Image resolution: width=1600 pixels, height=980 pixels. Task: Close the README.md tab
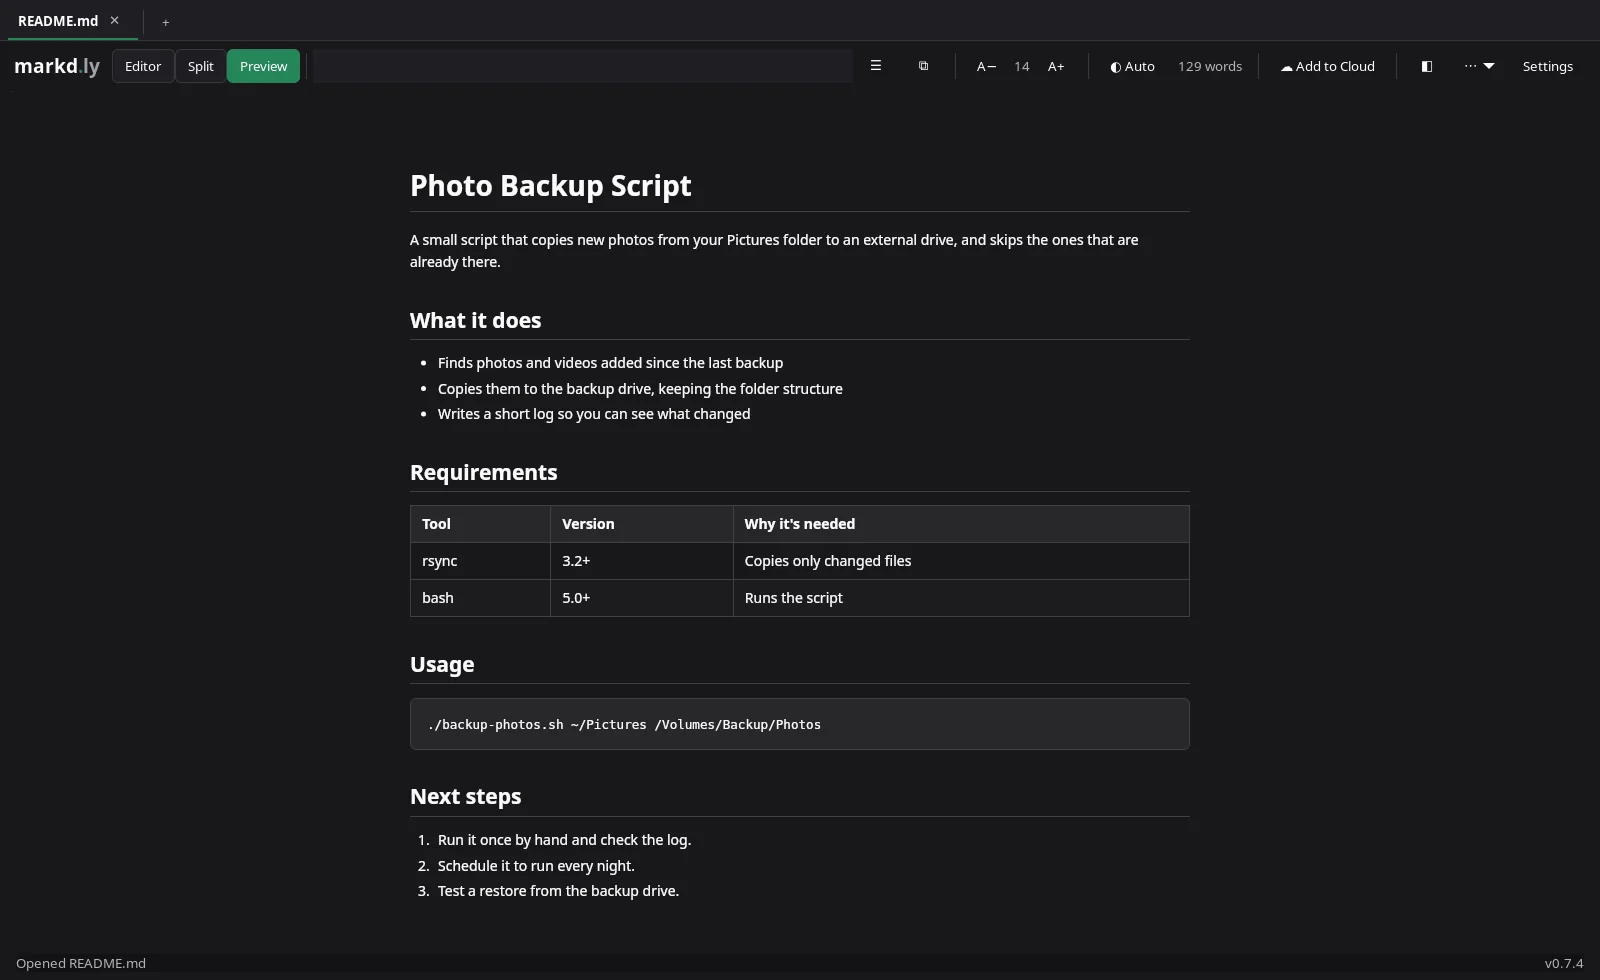(x=115, y=20)
